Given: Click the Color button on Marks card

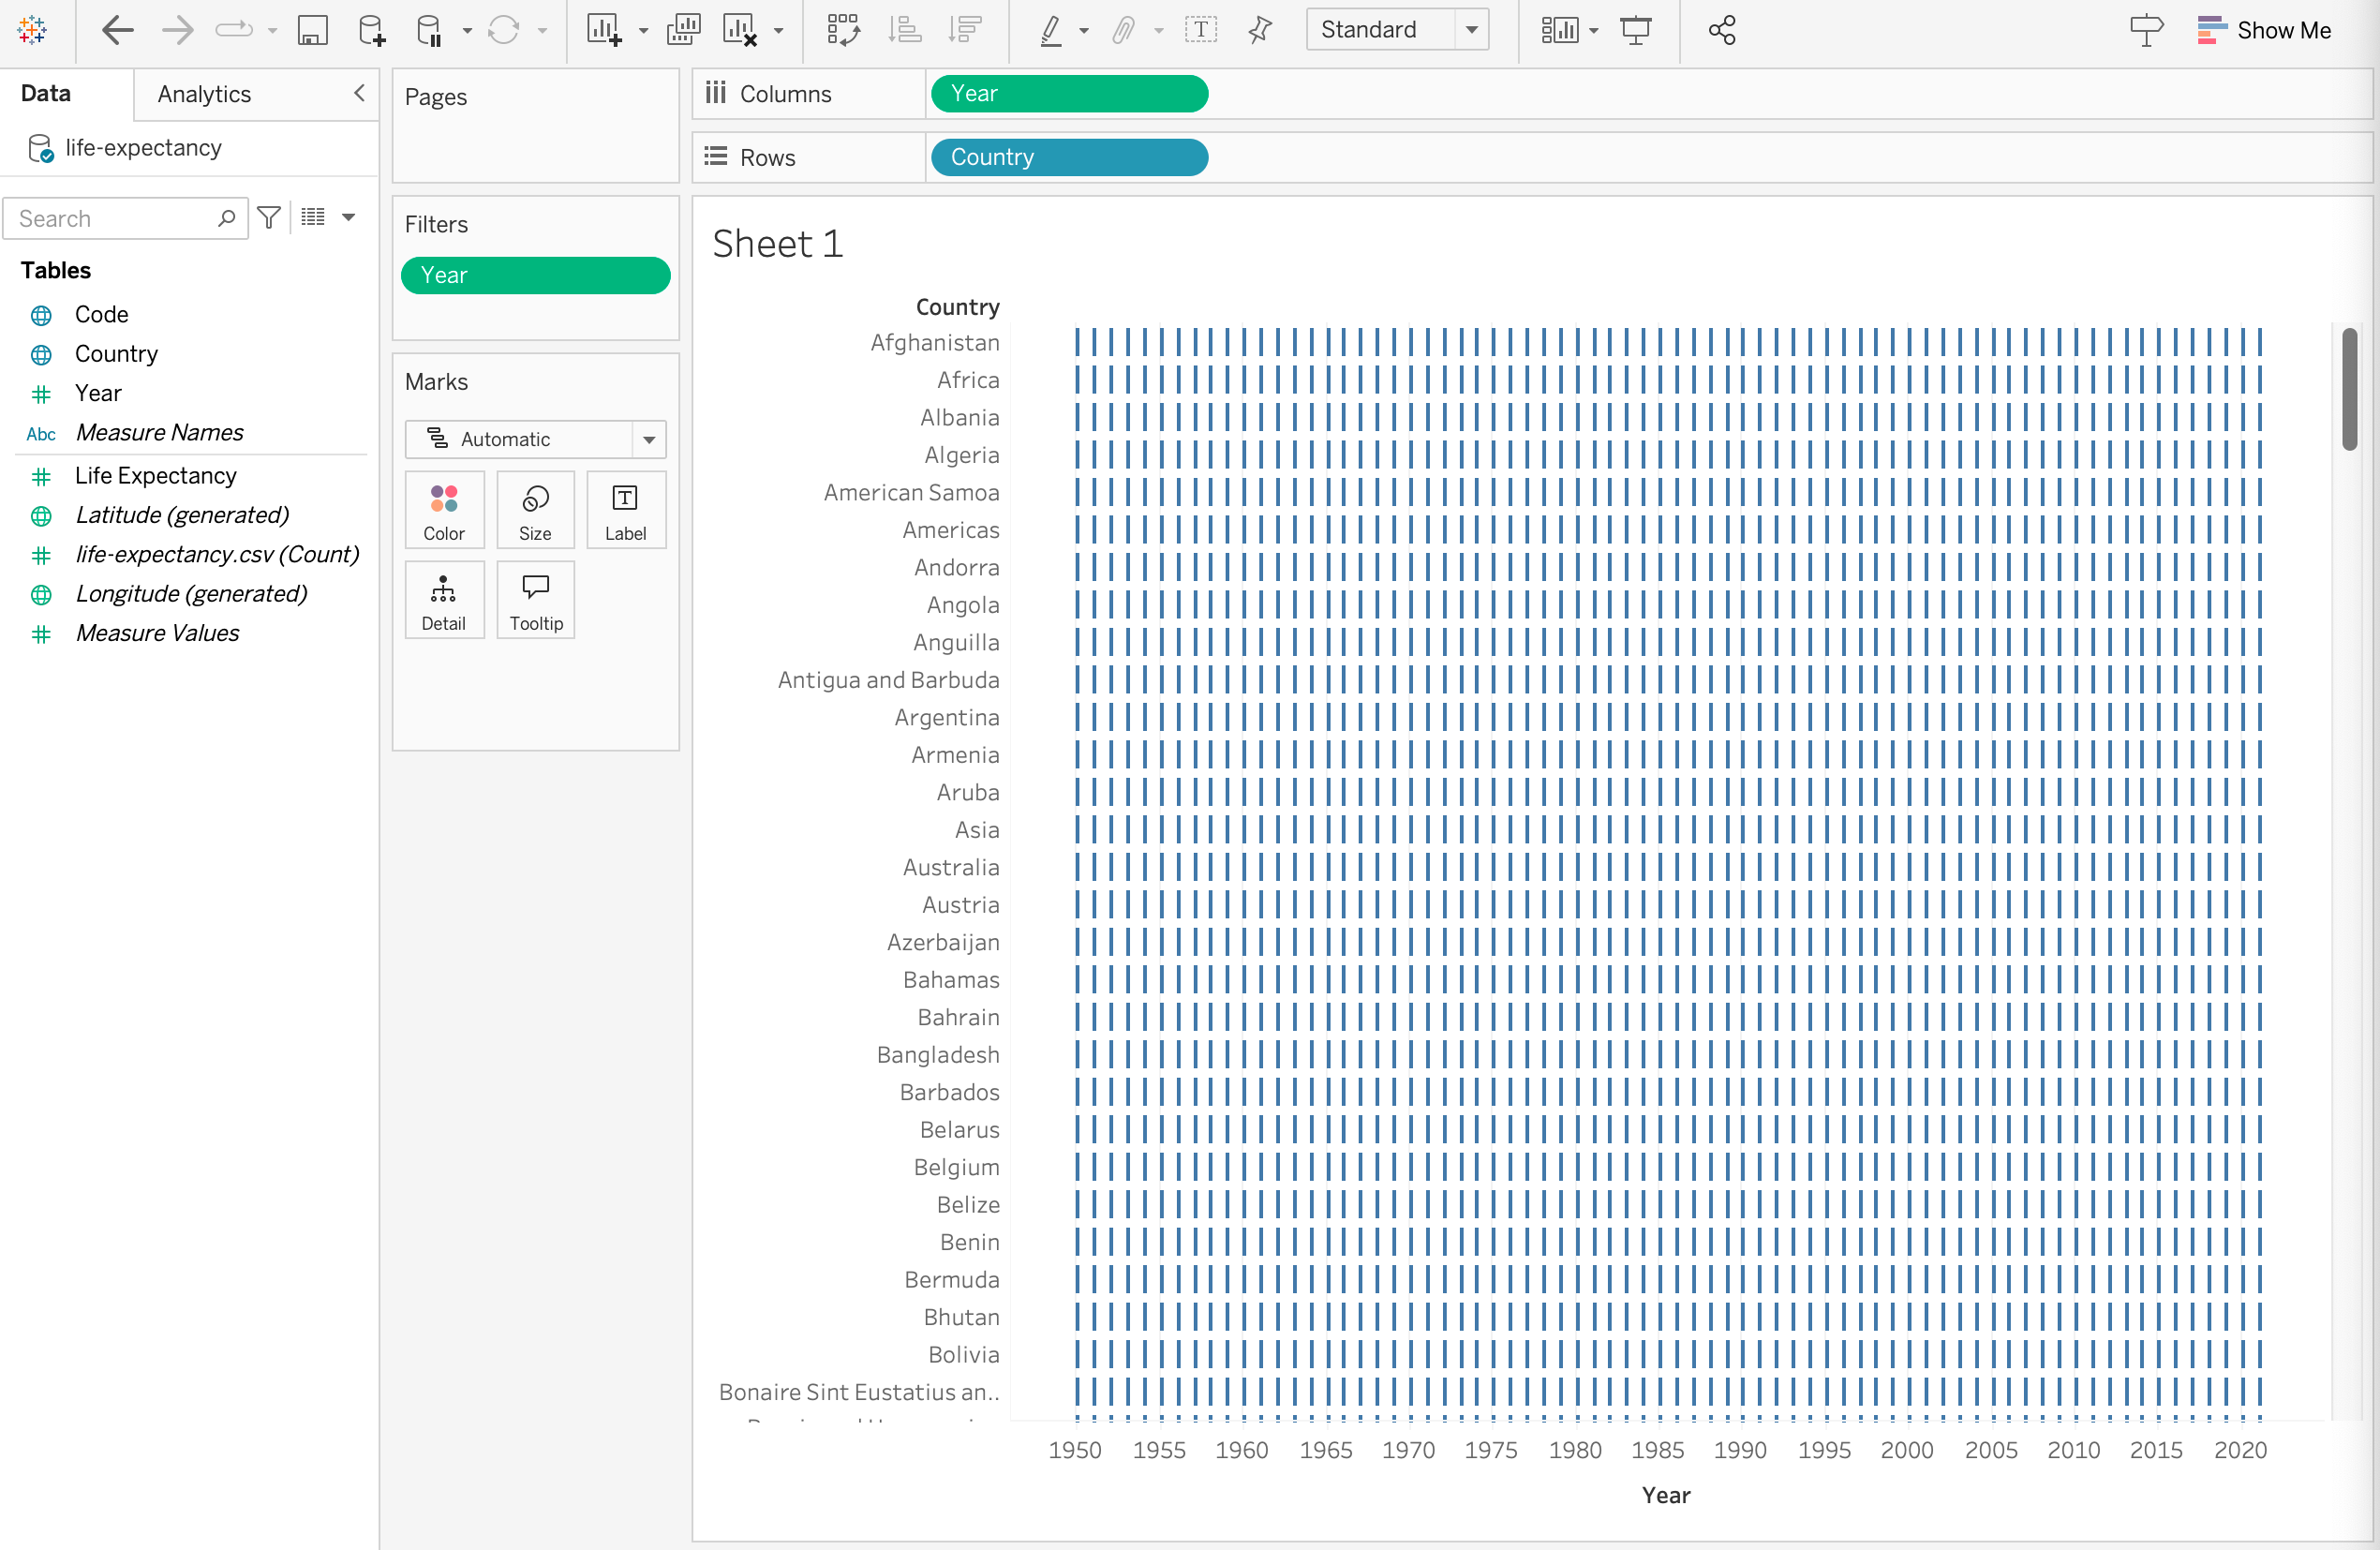Looking at the screenshot, I should tap(444, 510).
